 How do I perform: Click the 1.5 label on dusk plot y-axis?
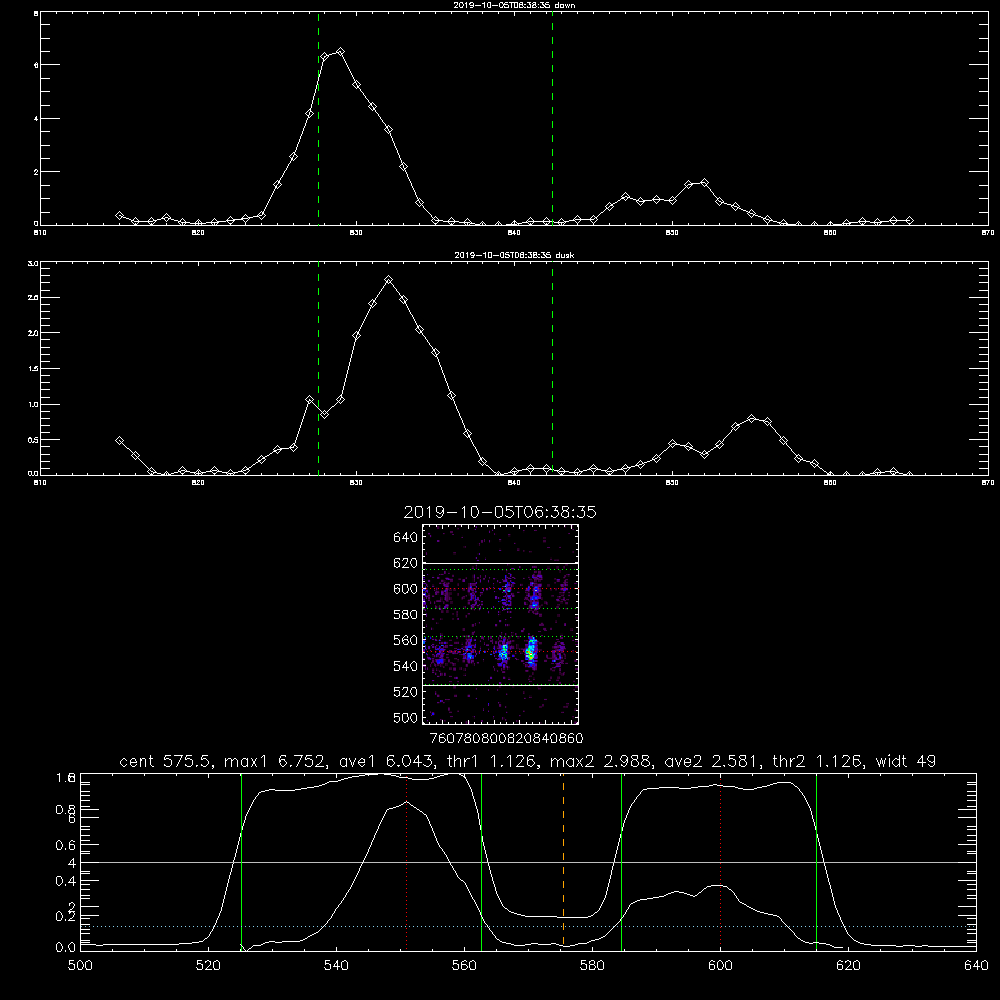pyautogui.click(x=34, y=369)
